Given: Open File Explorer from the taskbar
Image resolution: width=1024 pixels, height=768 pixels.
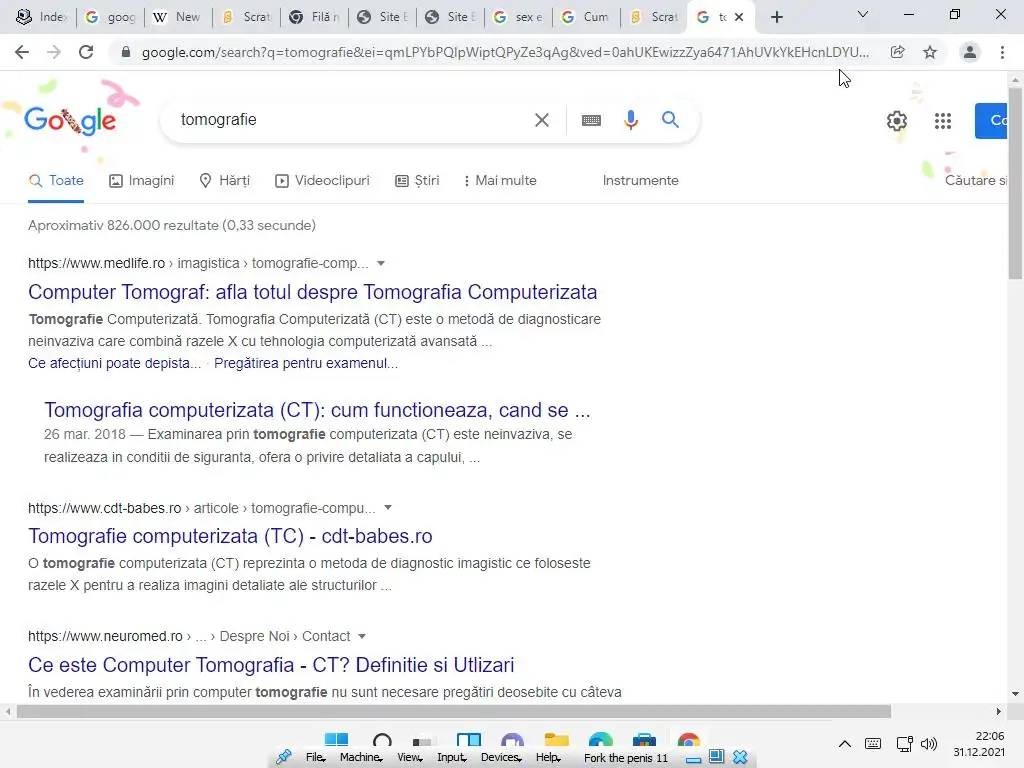Looking at the screenshot, I should 556,741.
